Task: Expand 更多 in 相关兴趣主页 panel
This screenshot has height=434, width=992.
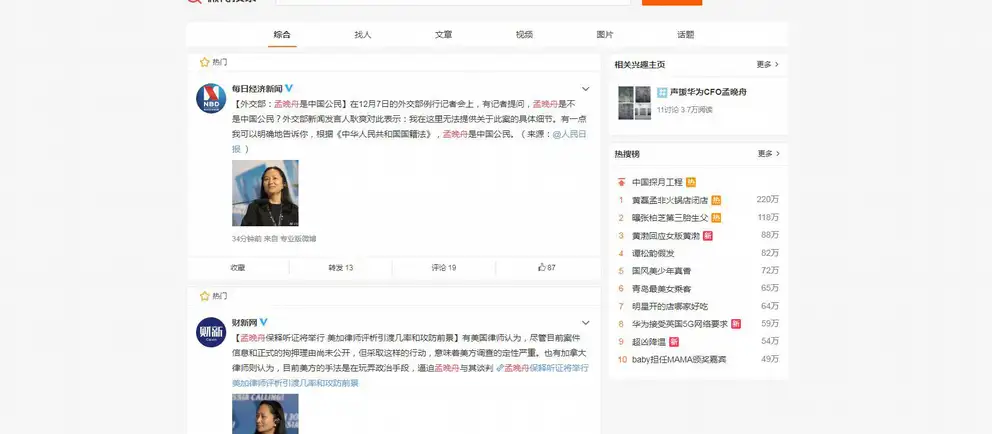Action: pyautogui.click(x=767, y=65)
